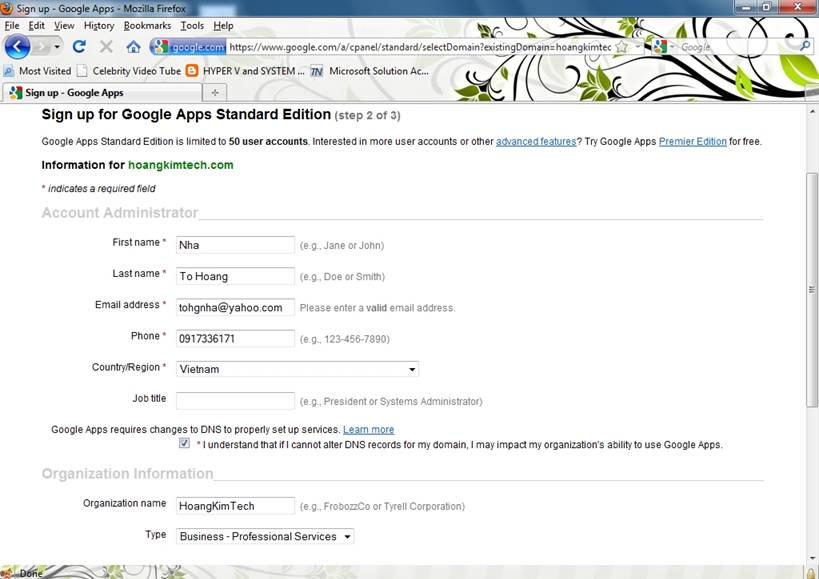Open the Microsoft Solution Ac... bookmark
This screenshot has width=819, height=579.
tap(370, 71)
